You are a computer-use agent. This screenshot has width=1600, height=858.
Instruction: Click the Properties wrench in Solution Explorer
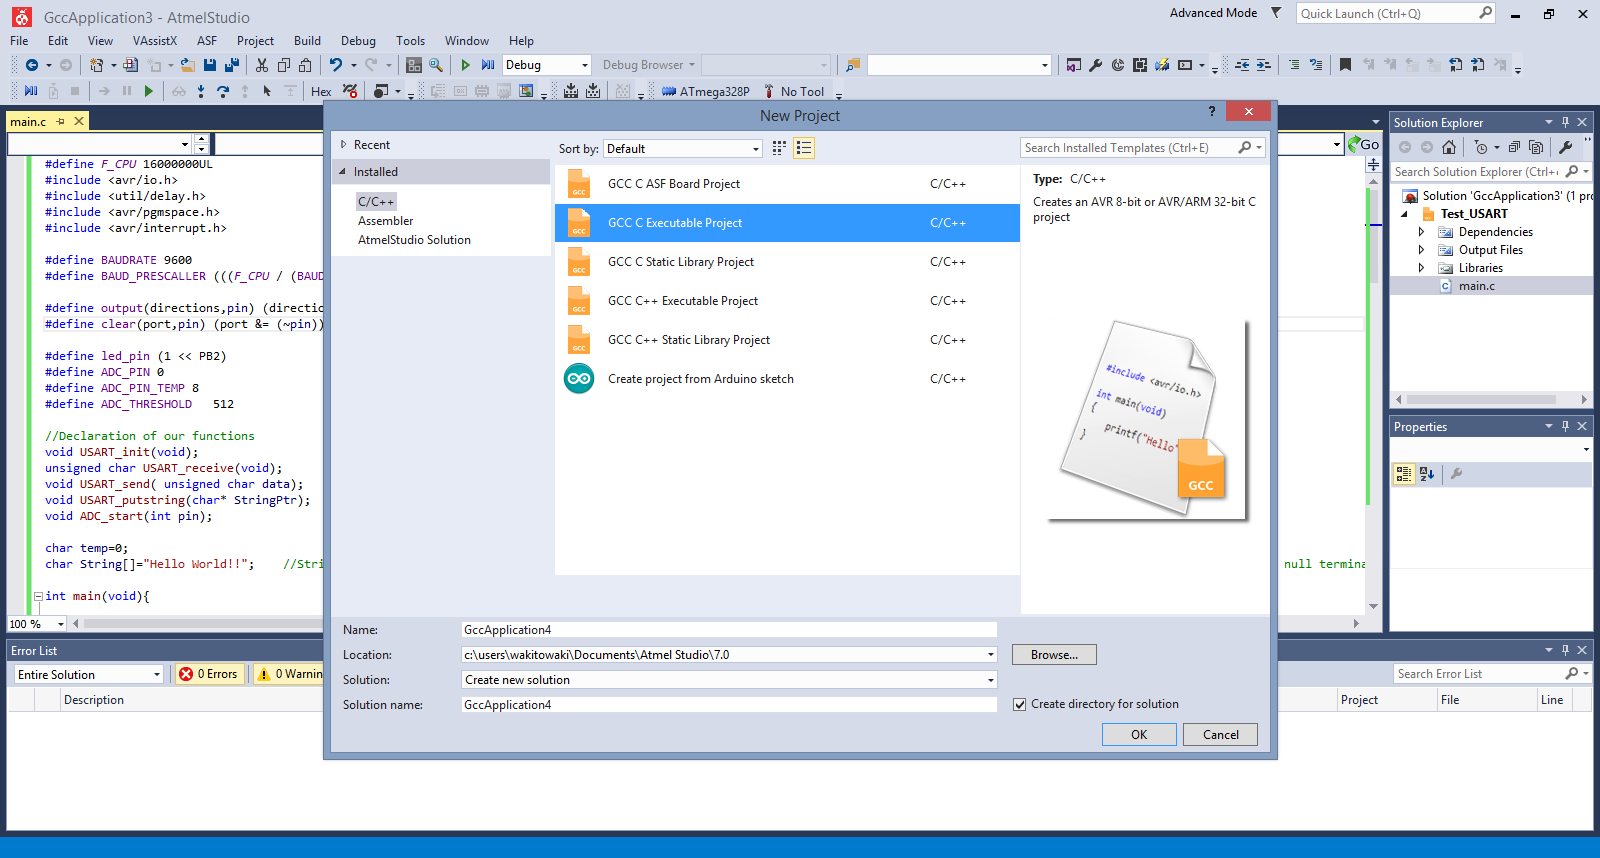click(x=1566, y=147)
